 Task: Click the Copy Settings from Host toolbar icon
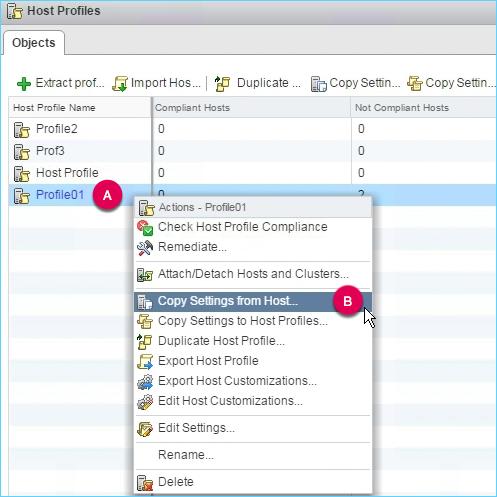tap(318, 84)
